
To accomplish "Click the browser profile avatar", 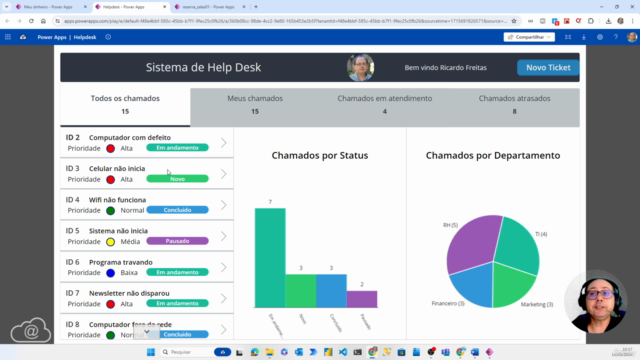I will pos(620,21).
